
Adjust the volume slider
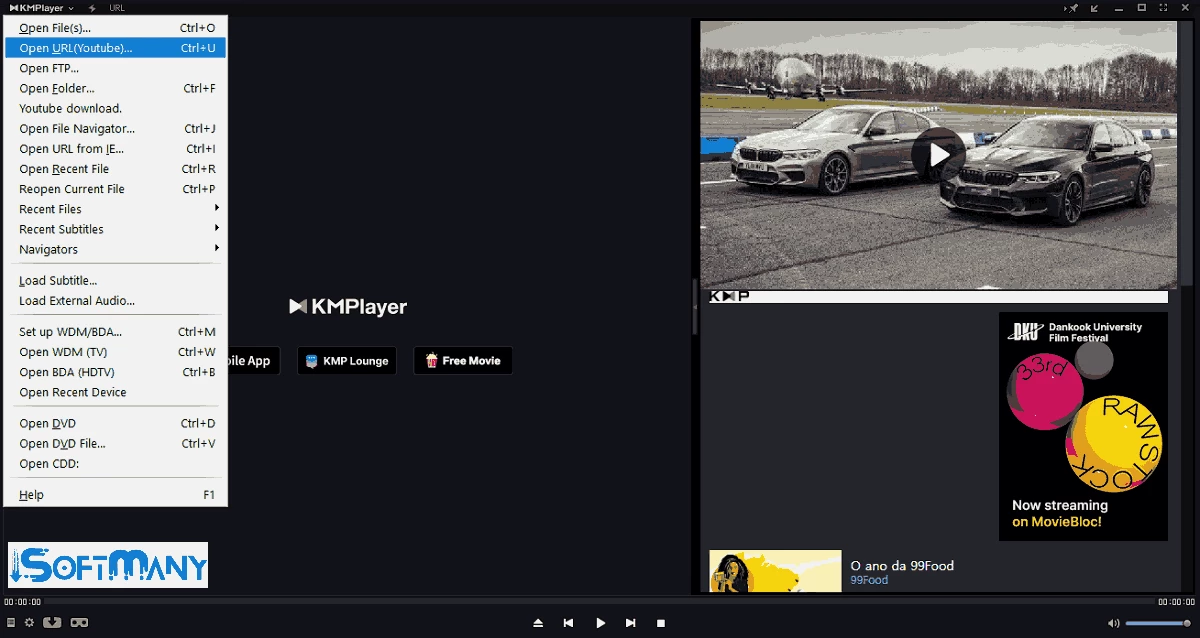[x=1157, y=623]
